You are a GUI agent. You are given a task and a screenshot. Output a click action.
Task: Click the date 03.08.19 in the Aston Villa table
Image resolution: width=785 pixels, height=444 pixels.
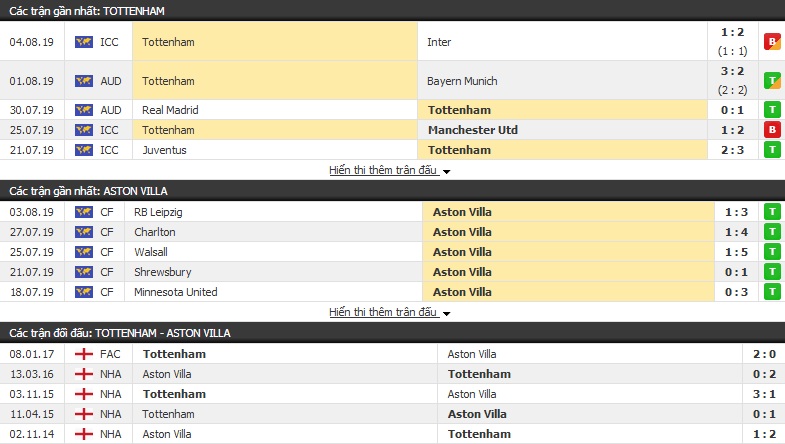point(32,212)
